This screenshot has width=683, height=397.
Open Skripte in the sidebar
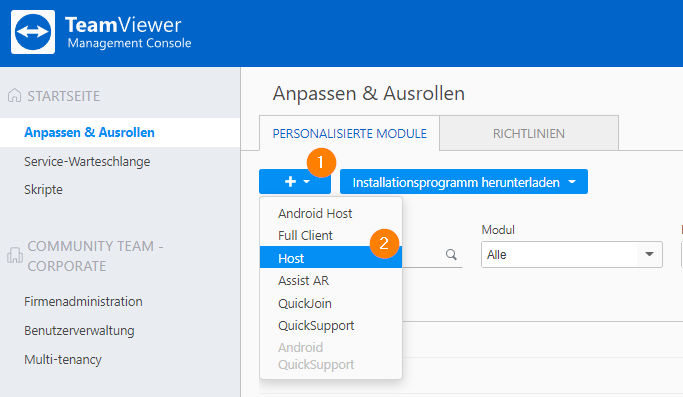click(x=43, y=190)
